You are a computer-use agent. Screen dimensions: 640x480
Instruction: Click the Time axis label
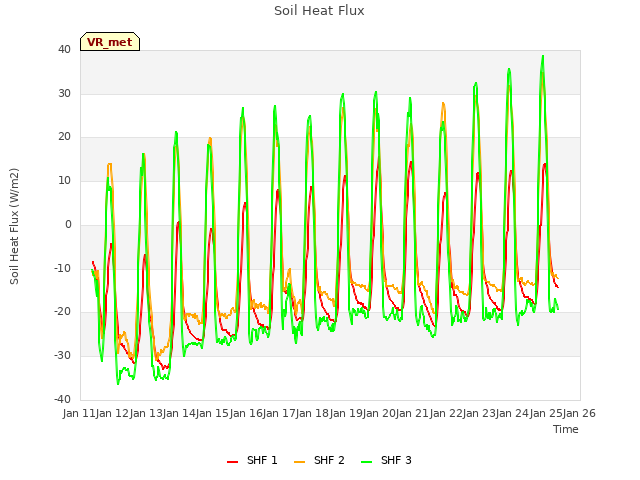[566, 429]
